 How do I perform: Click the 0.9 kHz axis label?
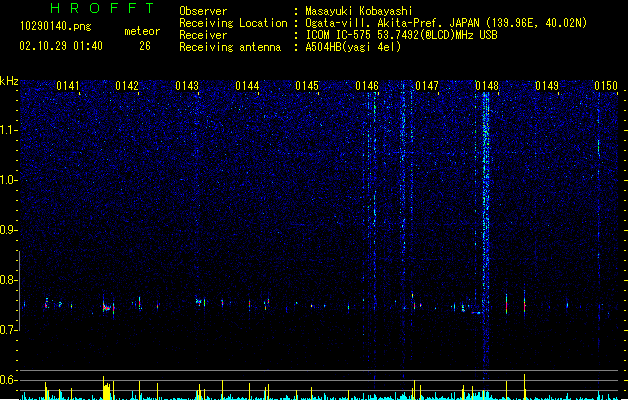(8, 230)
